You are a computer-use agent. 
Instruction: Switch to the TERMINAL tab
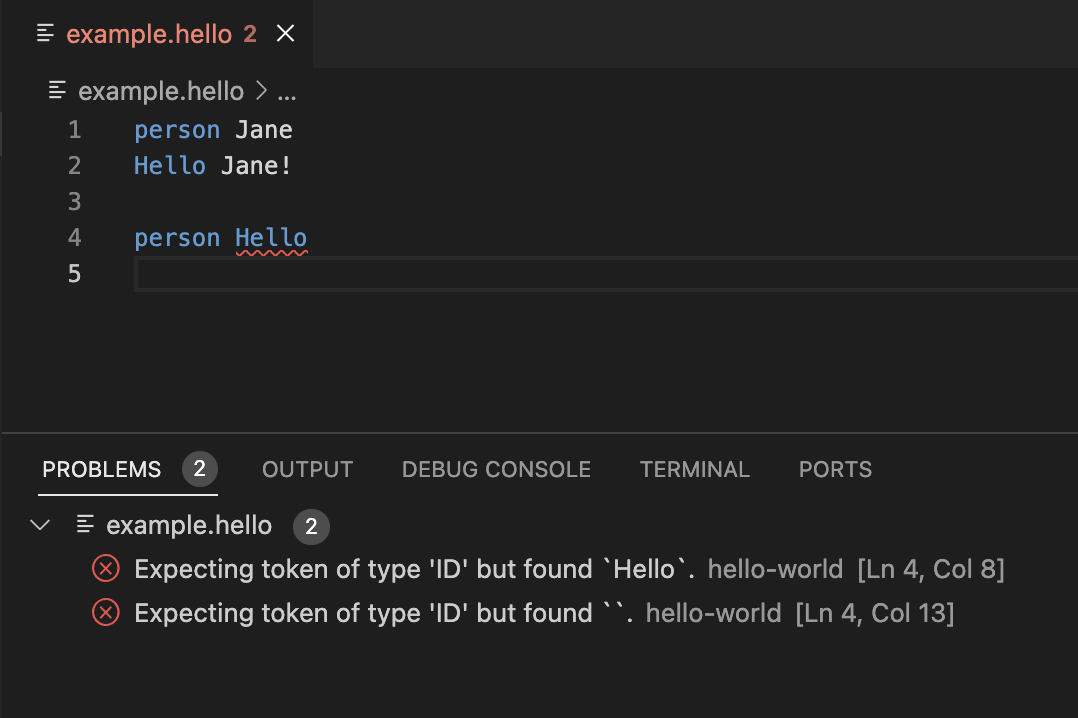click(x=694, y=469)
